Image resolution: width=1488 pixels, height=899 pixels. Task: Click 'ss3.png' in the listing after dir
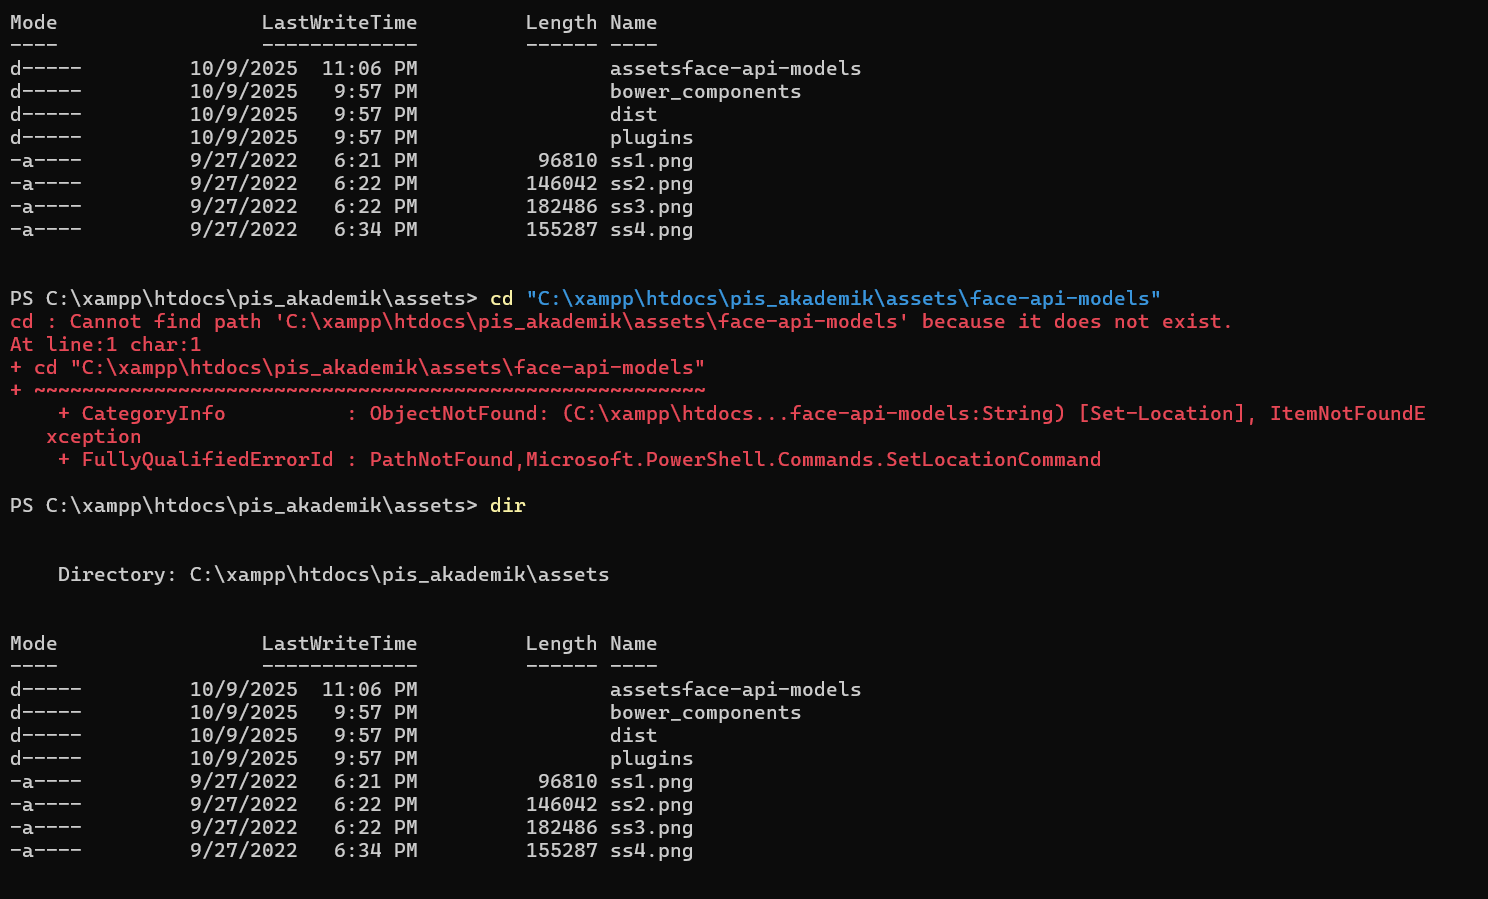651,827
